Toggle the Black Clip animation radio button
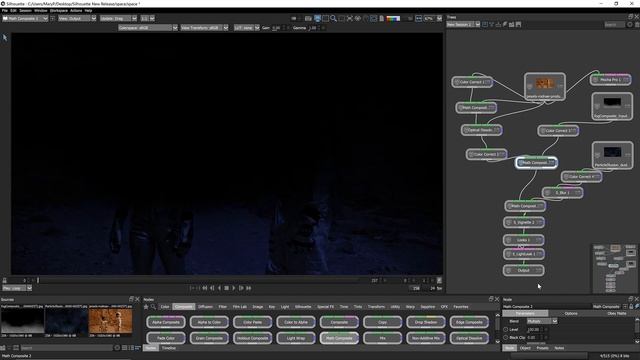Screen dimensions: 640x360 coord(506,338)
